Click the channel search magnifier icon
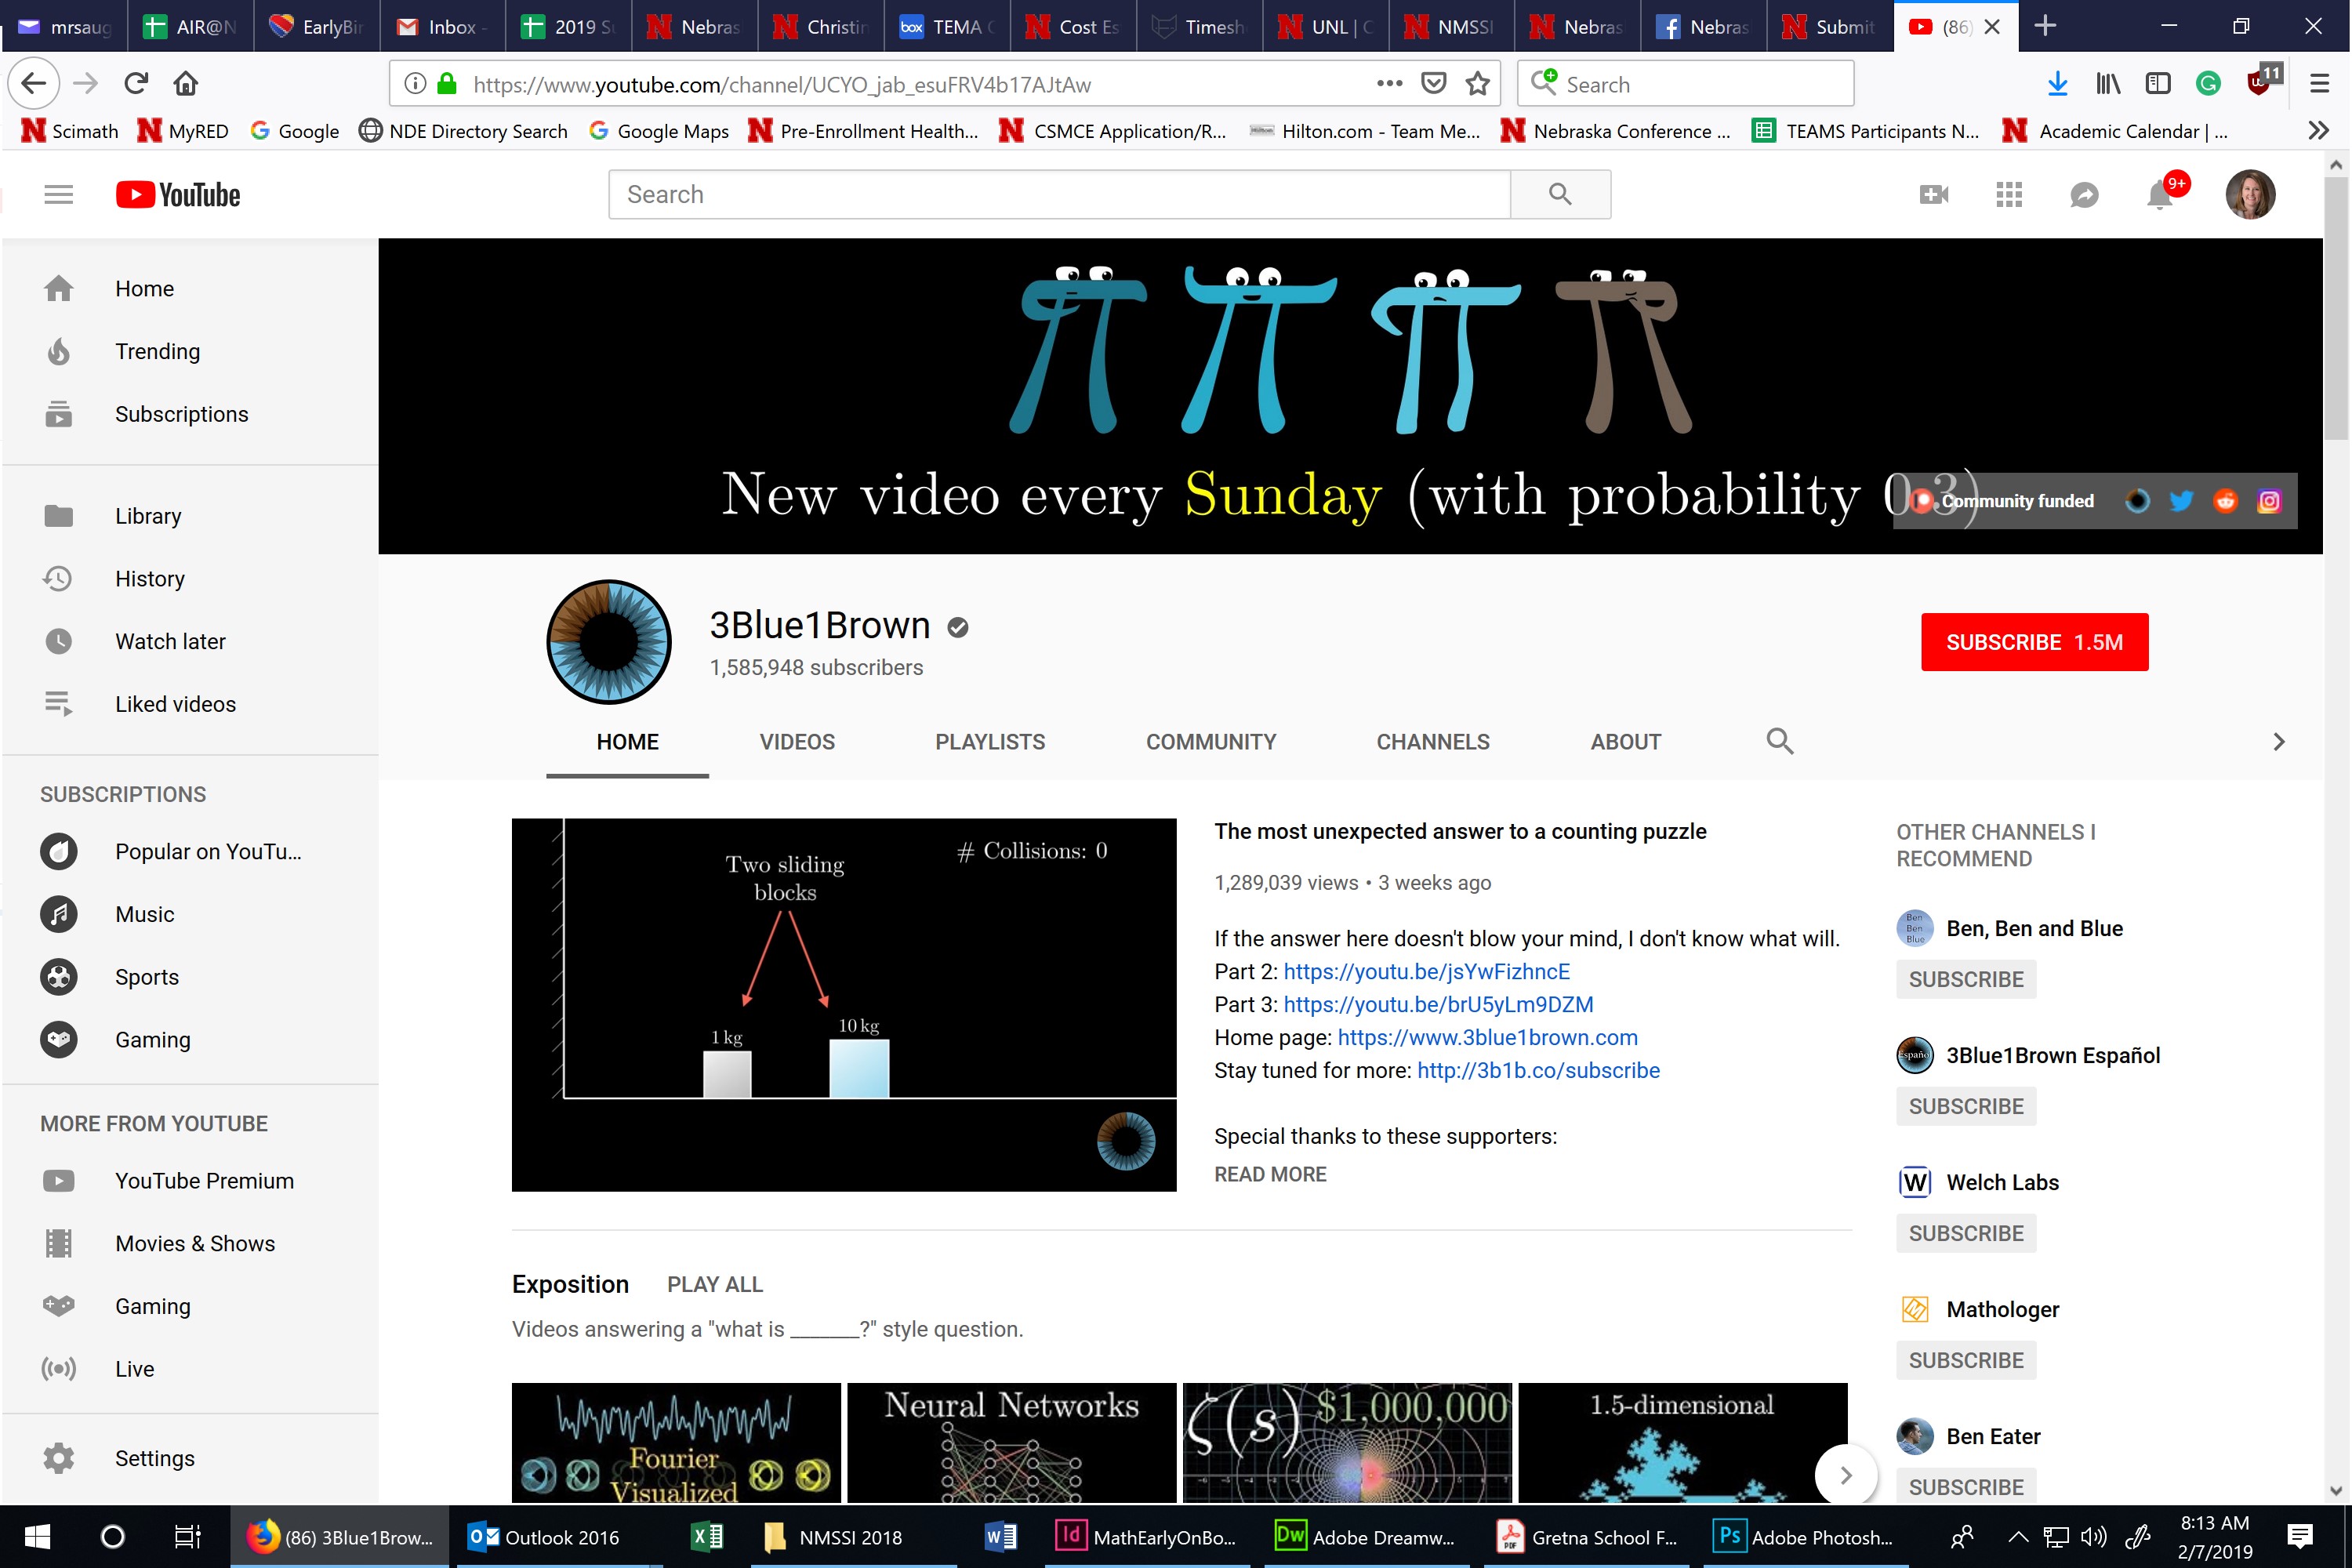Screen dimensions: 2352x1568 pyautogui.click(x=1779, y=741)
